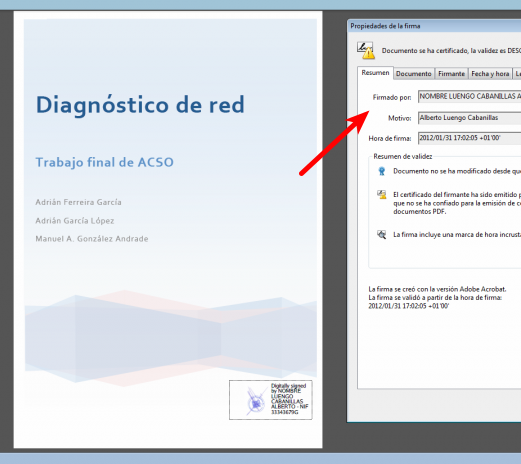The width and height of the screenshot is (521, 464).
Task: Click the Motivo field with Alberto Luengo Cabanillas
Action: pos(469,118)
